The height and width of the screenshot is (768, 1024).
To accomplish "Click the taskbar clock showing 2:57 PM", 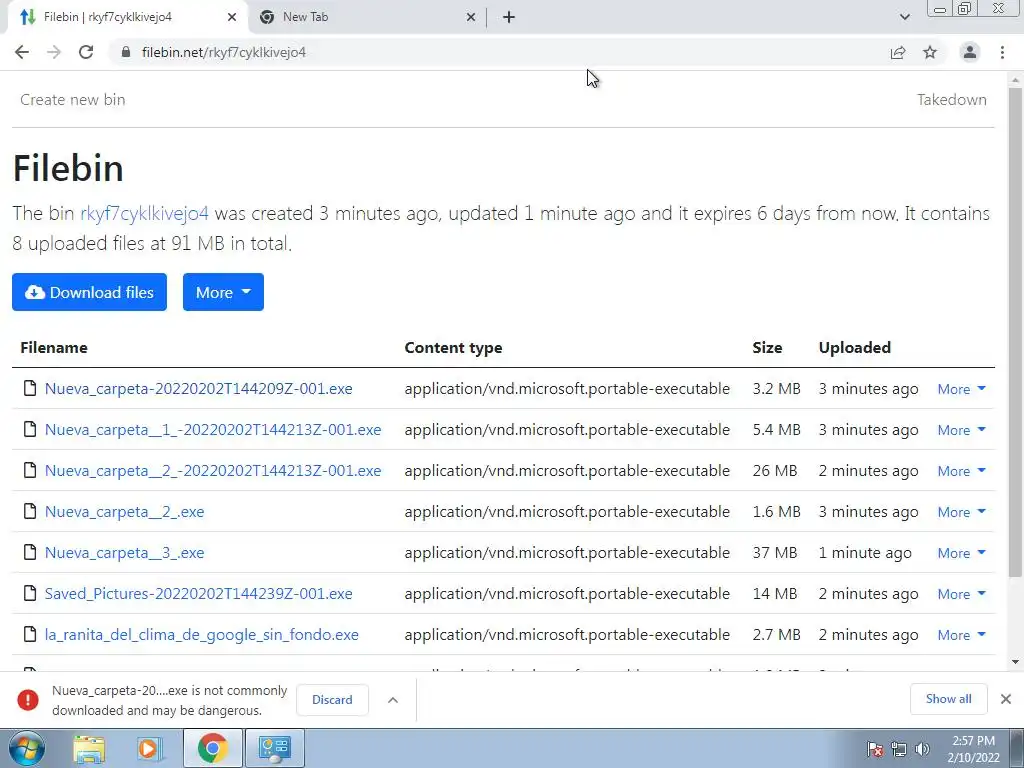I will coord(973,748).
